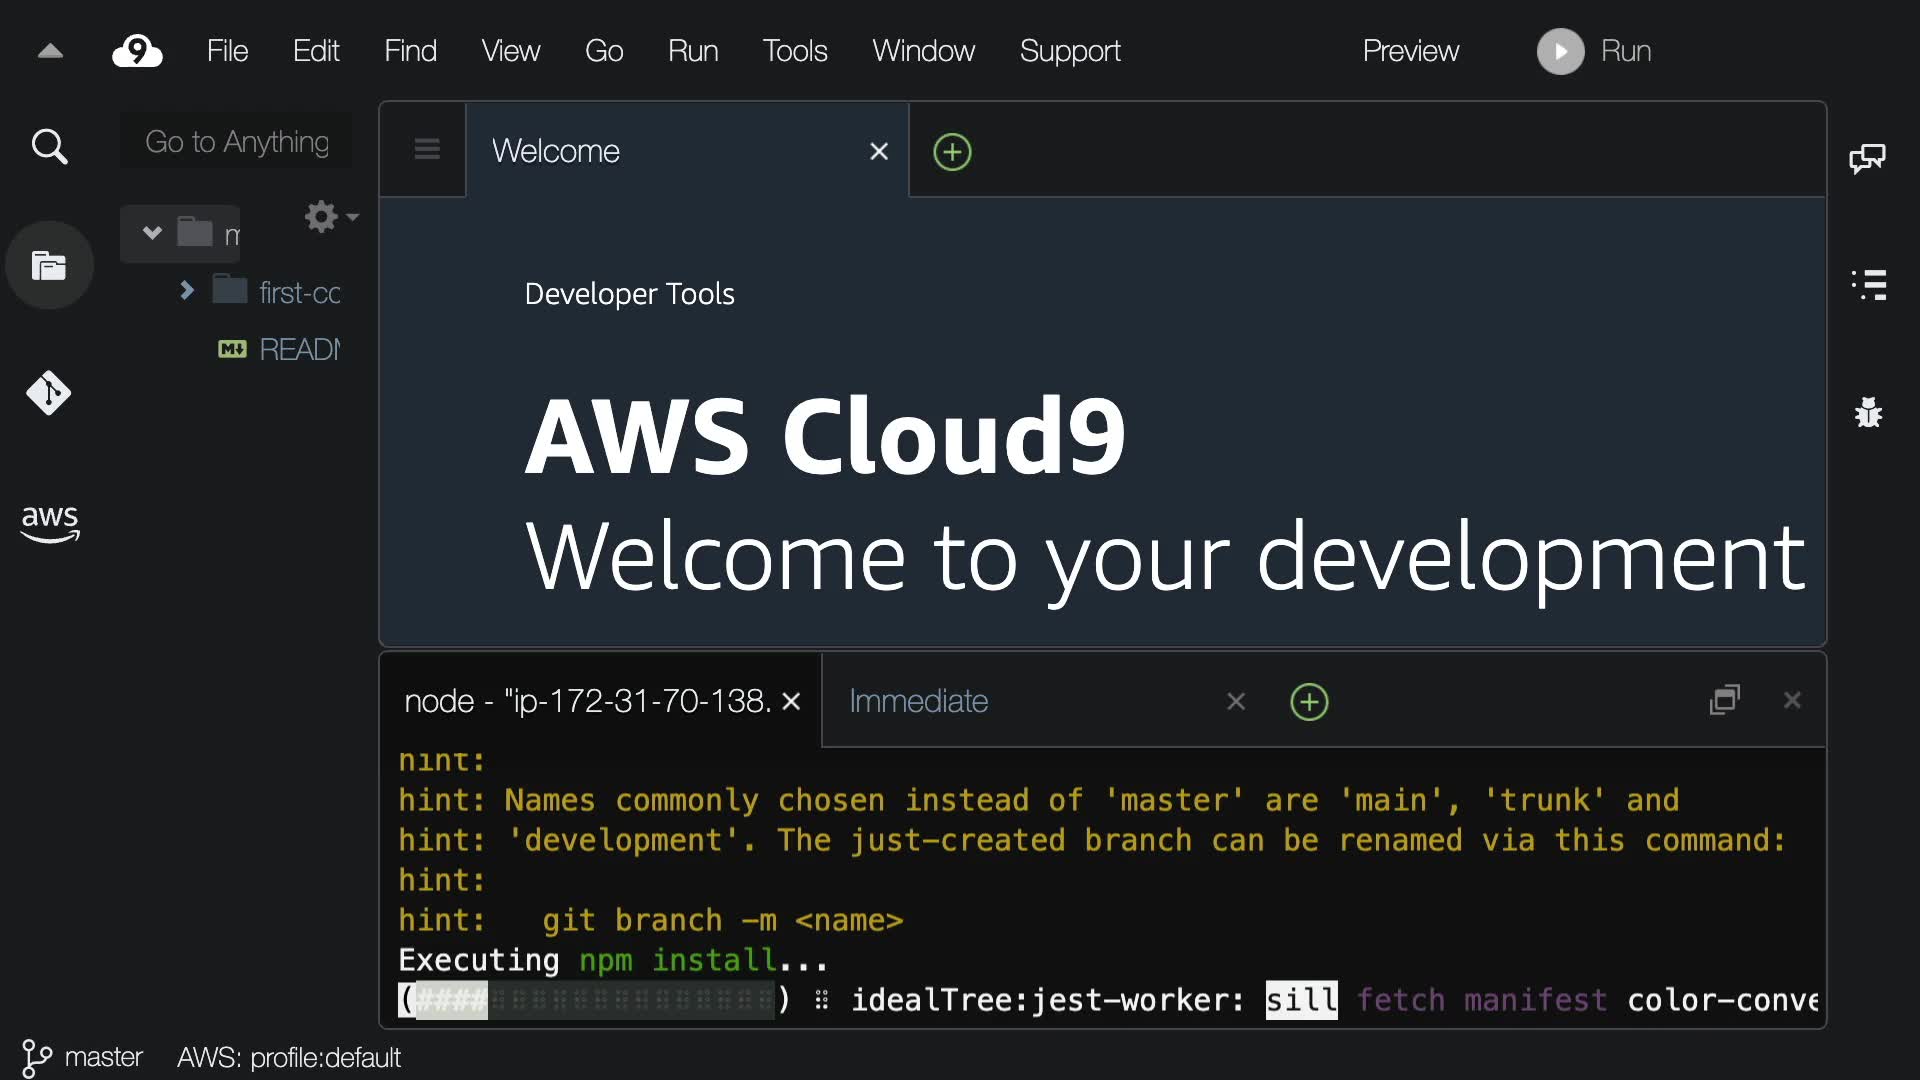Switch to the Immediate tab
This screenshot has width=1920, height=1080.
coord(918,701)
